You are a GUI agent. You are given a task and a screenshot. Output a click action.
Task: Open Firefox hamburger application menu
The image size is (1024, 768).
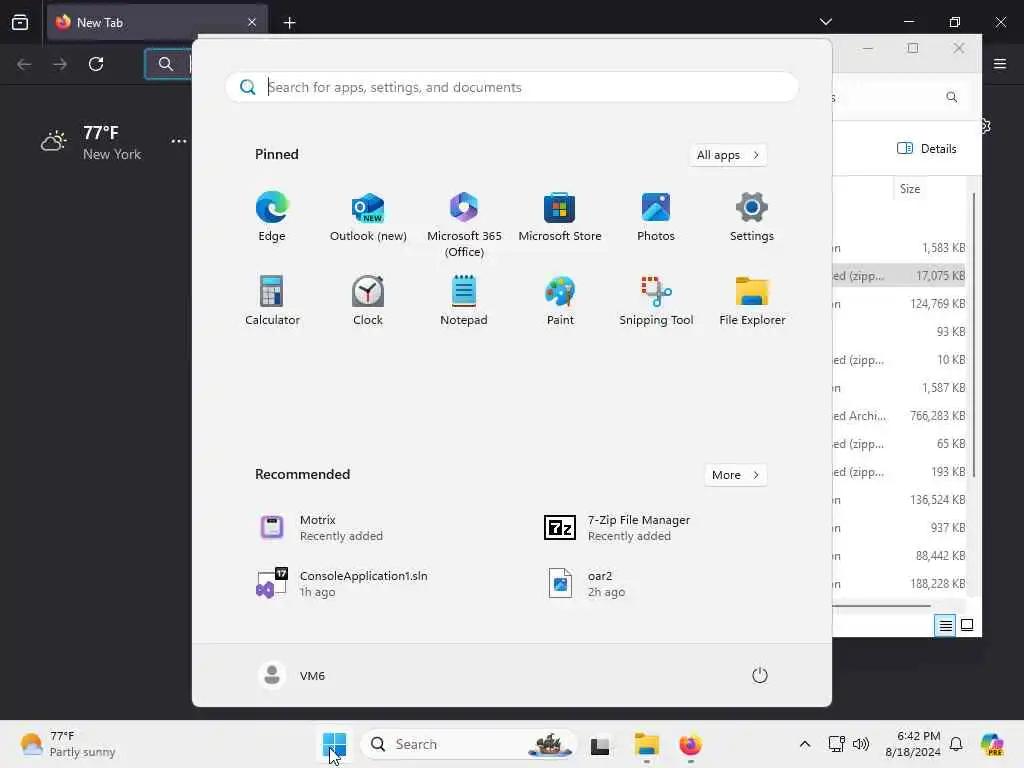pos(1000,64)
